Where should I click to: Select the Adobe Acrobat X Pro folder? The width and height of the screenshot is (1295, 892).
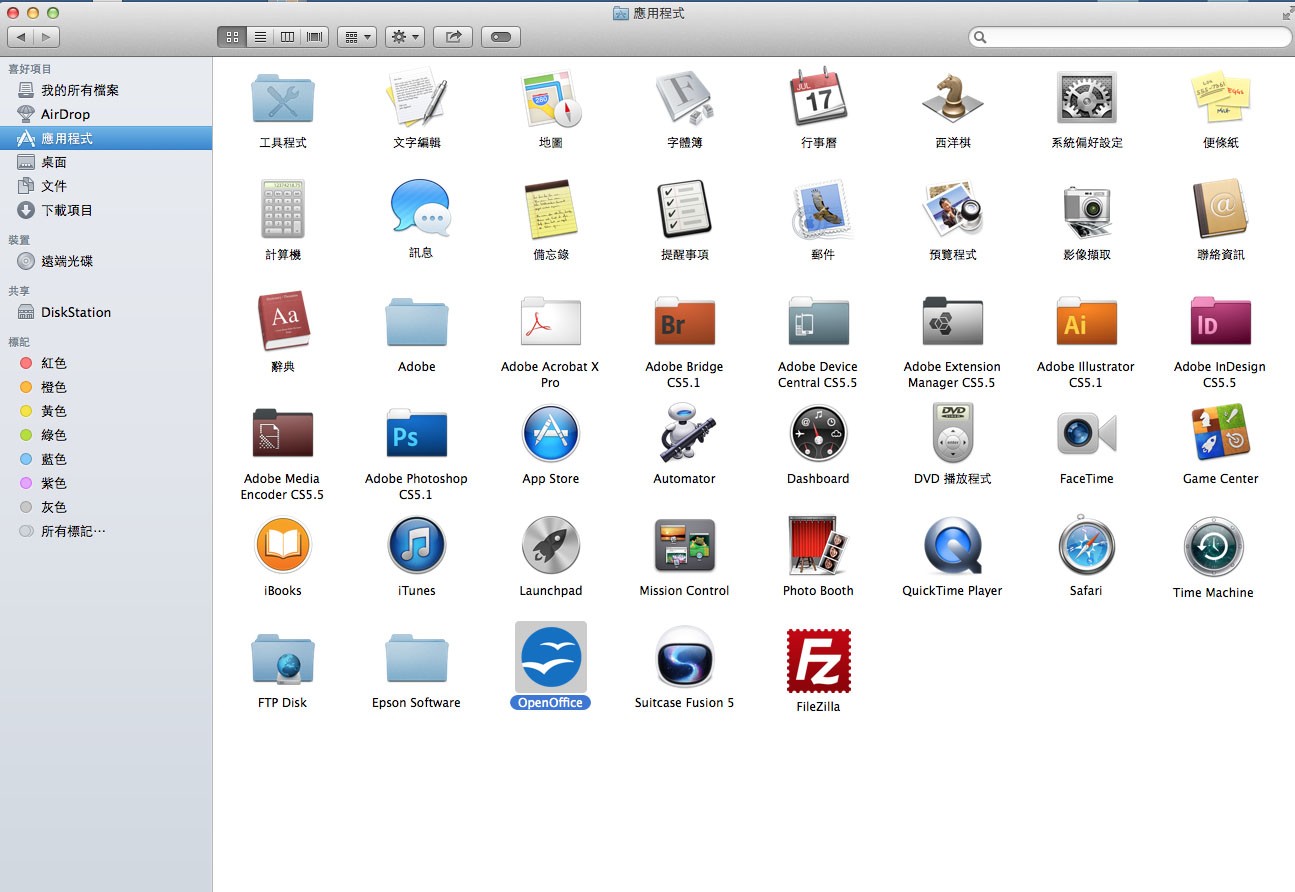click(x=551, y=322)
